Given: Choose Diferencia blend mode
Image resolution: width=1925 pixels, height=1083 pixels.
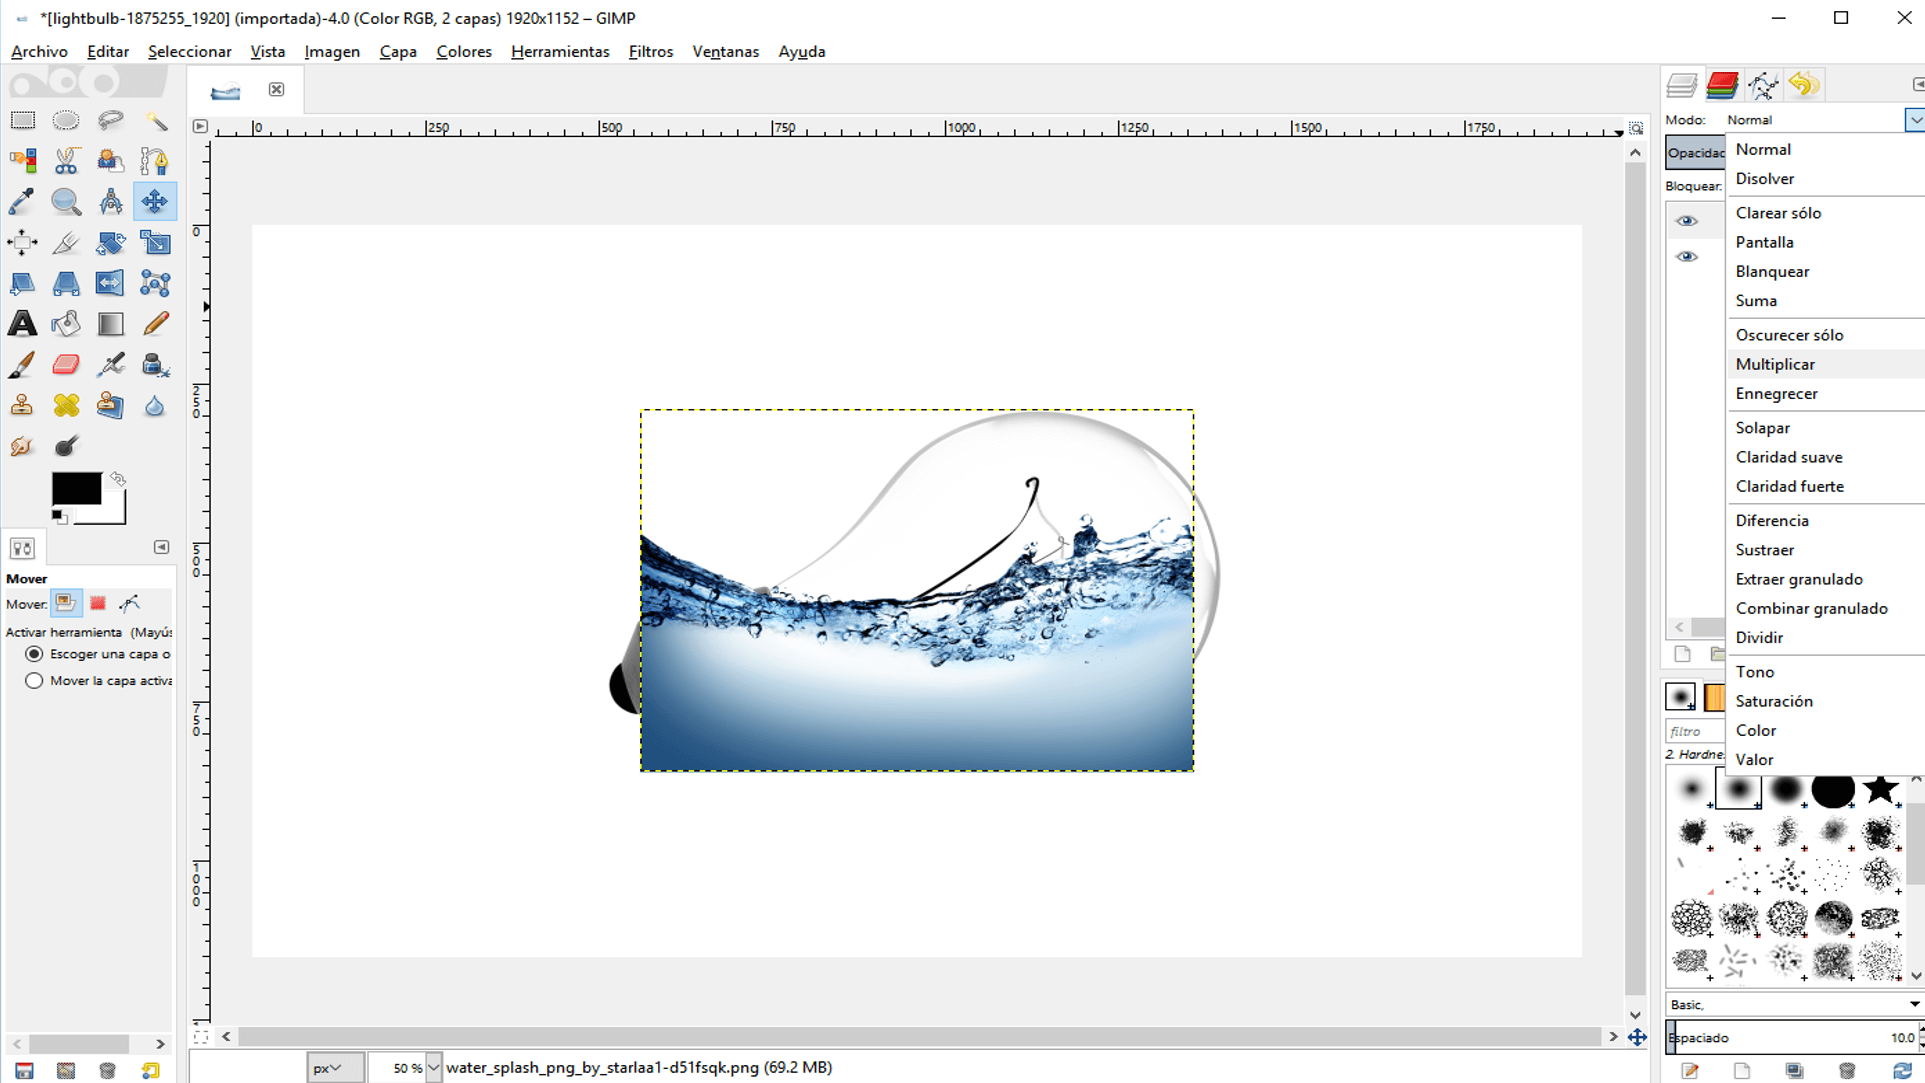Looking at the screenshot, I should [x=1826, y=521].
